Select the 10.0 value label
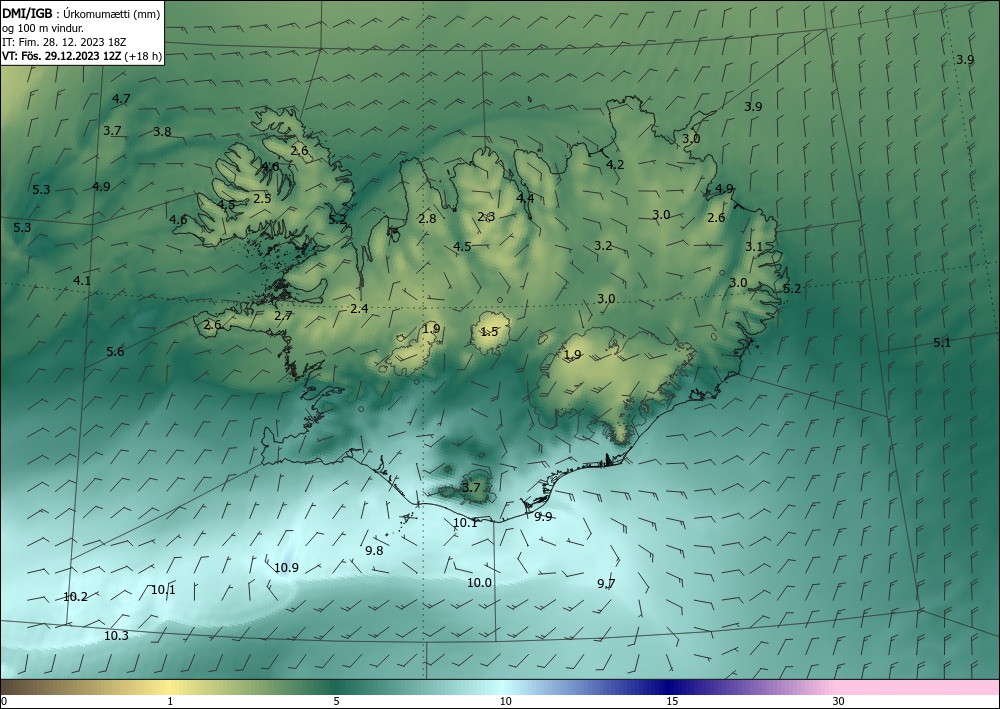 [x=480, y=582]
